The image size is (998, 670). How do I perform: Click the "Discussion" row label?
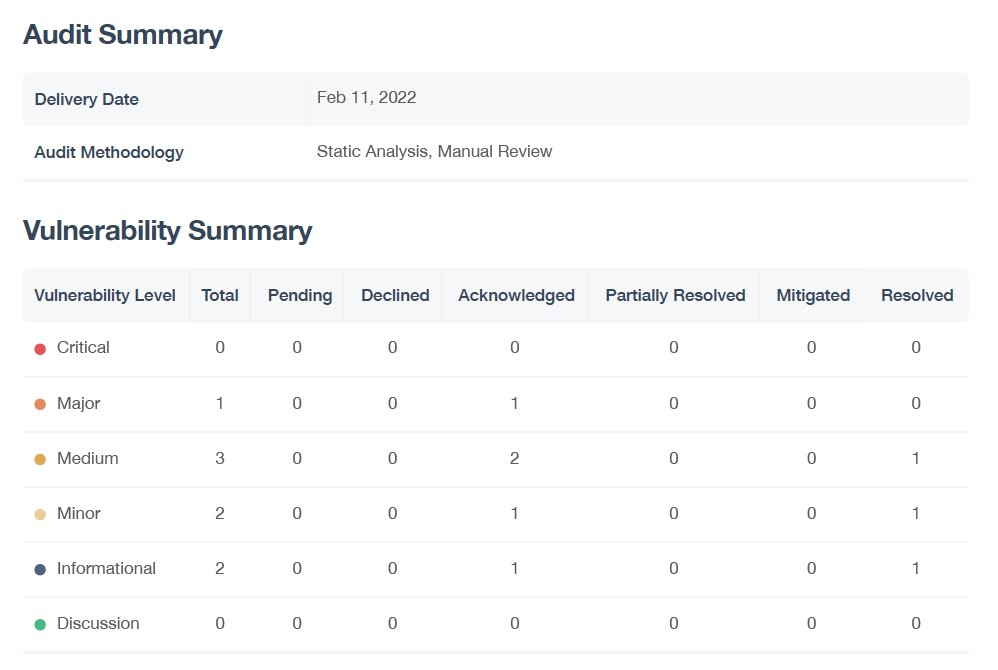(98, 624)
